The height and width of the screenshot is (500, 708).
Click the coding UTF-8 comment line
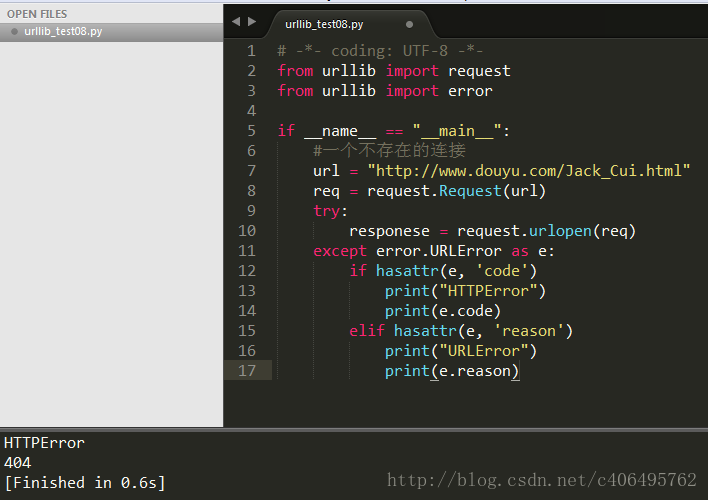coord(380,51)
